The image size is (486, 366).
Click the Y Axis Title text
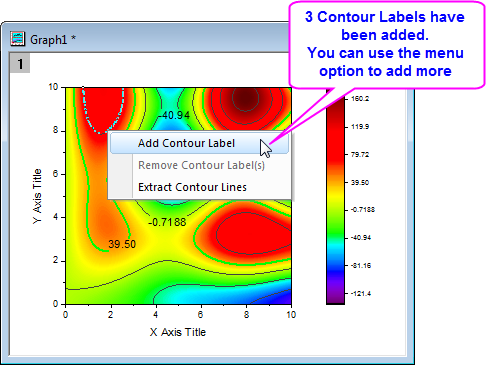[37, 196]
